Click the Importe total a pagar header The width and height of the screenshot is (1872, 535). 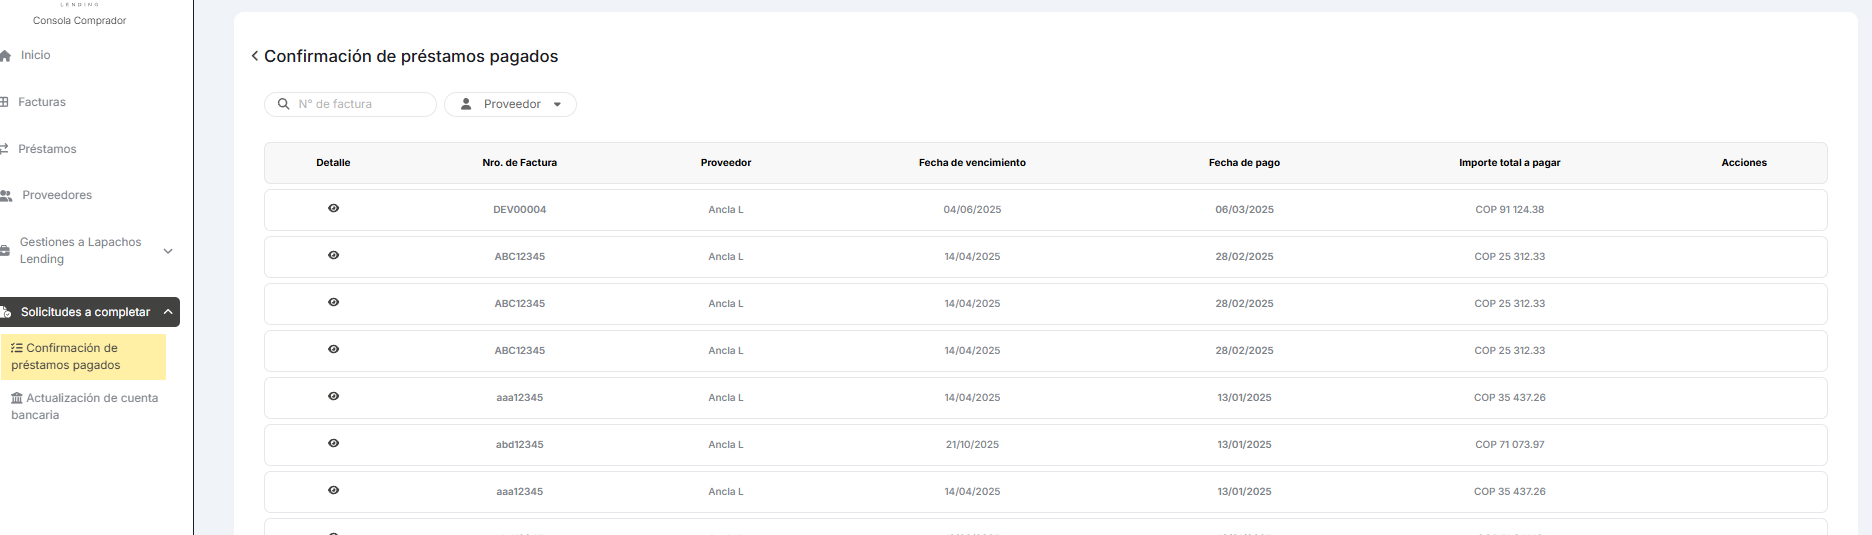(x=1509, y=163)
